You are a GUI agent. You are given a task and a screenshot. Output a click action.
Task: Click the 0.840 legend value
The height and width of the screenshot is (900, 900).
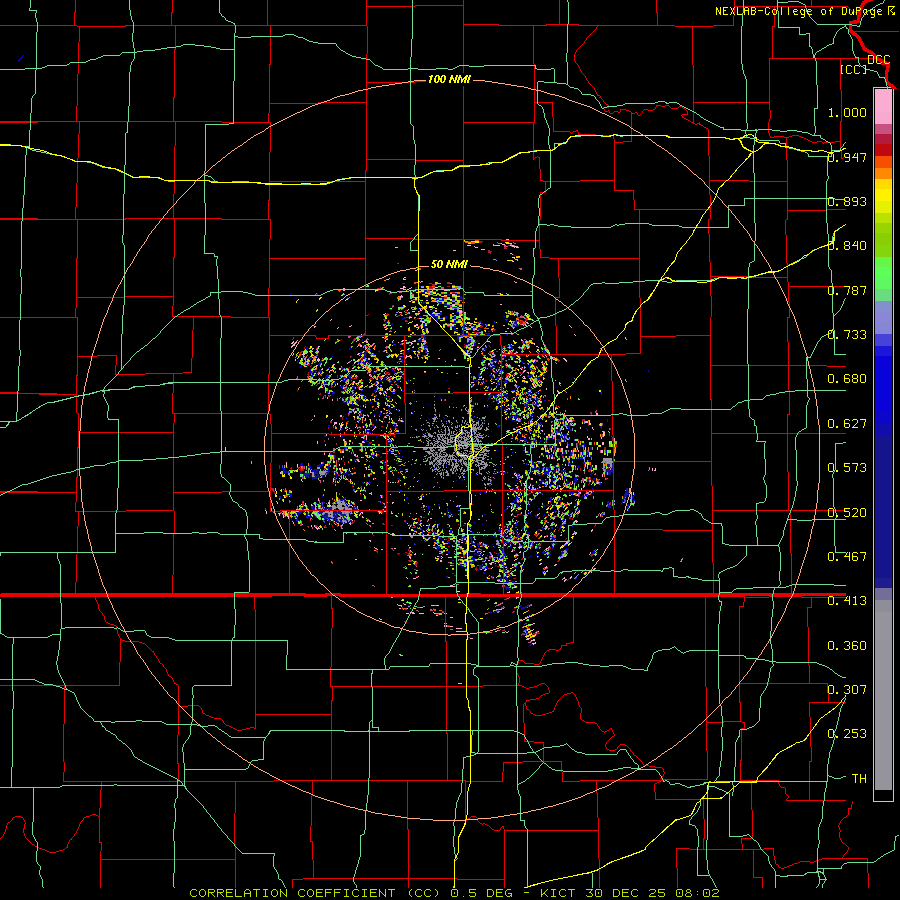point(847,246)
